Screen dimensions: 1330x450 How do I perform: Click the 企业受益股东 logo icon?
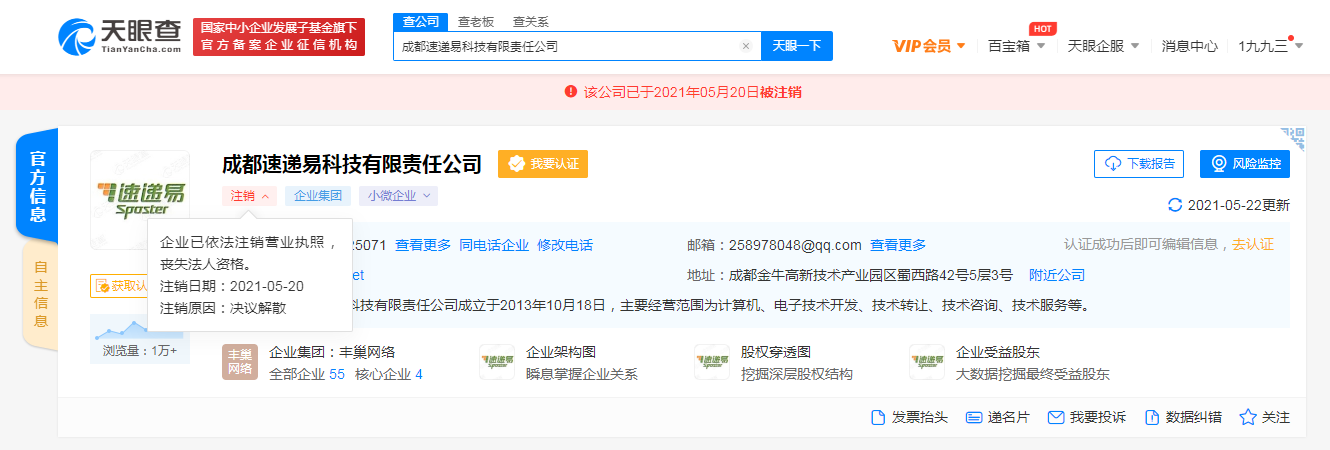pos(927,362)
